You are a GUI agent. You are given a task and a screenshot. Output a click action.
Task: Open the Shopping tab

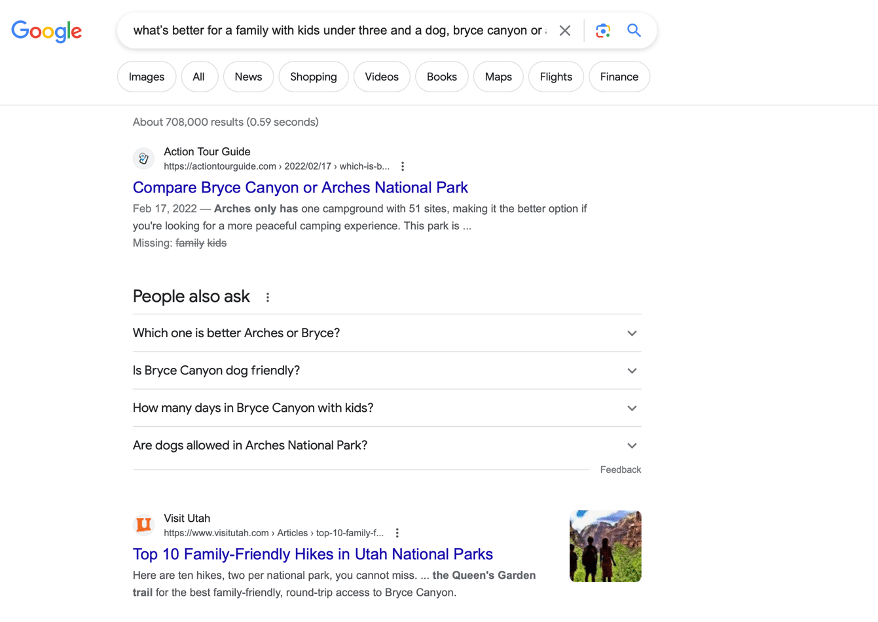point(314,77)
